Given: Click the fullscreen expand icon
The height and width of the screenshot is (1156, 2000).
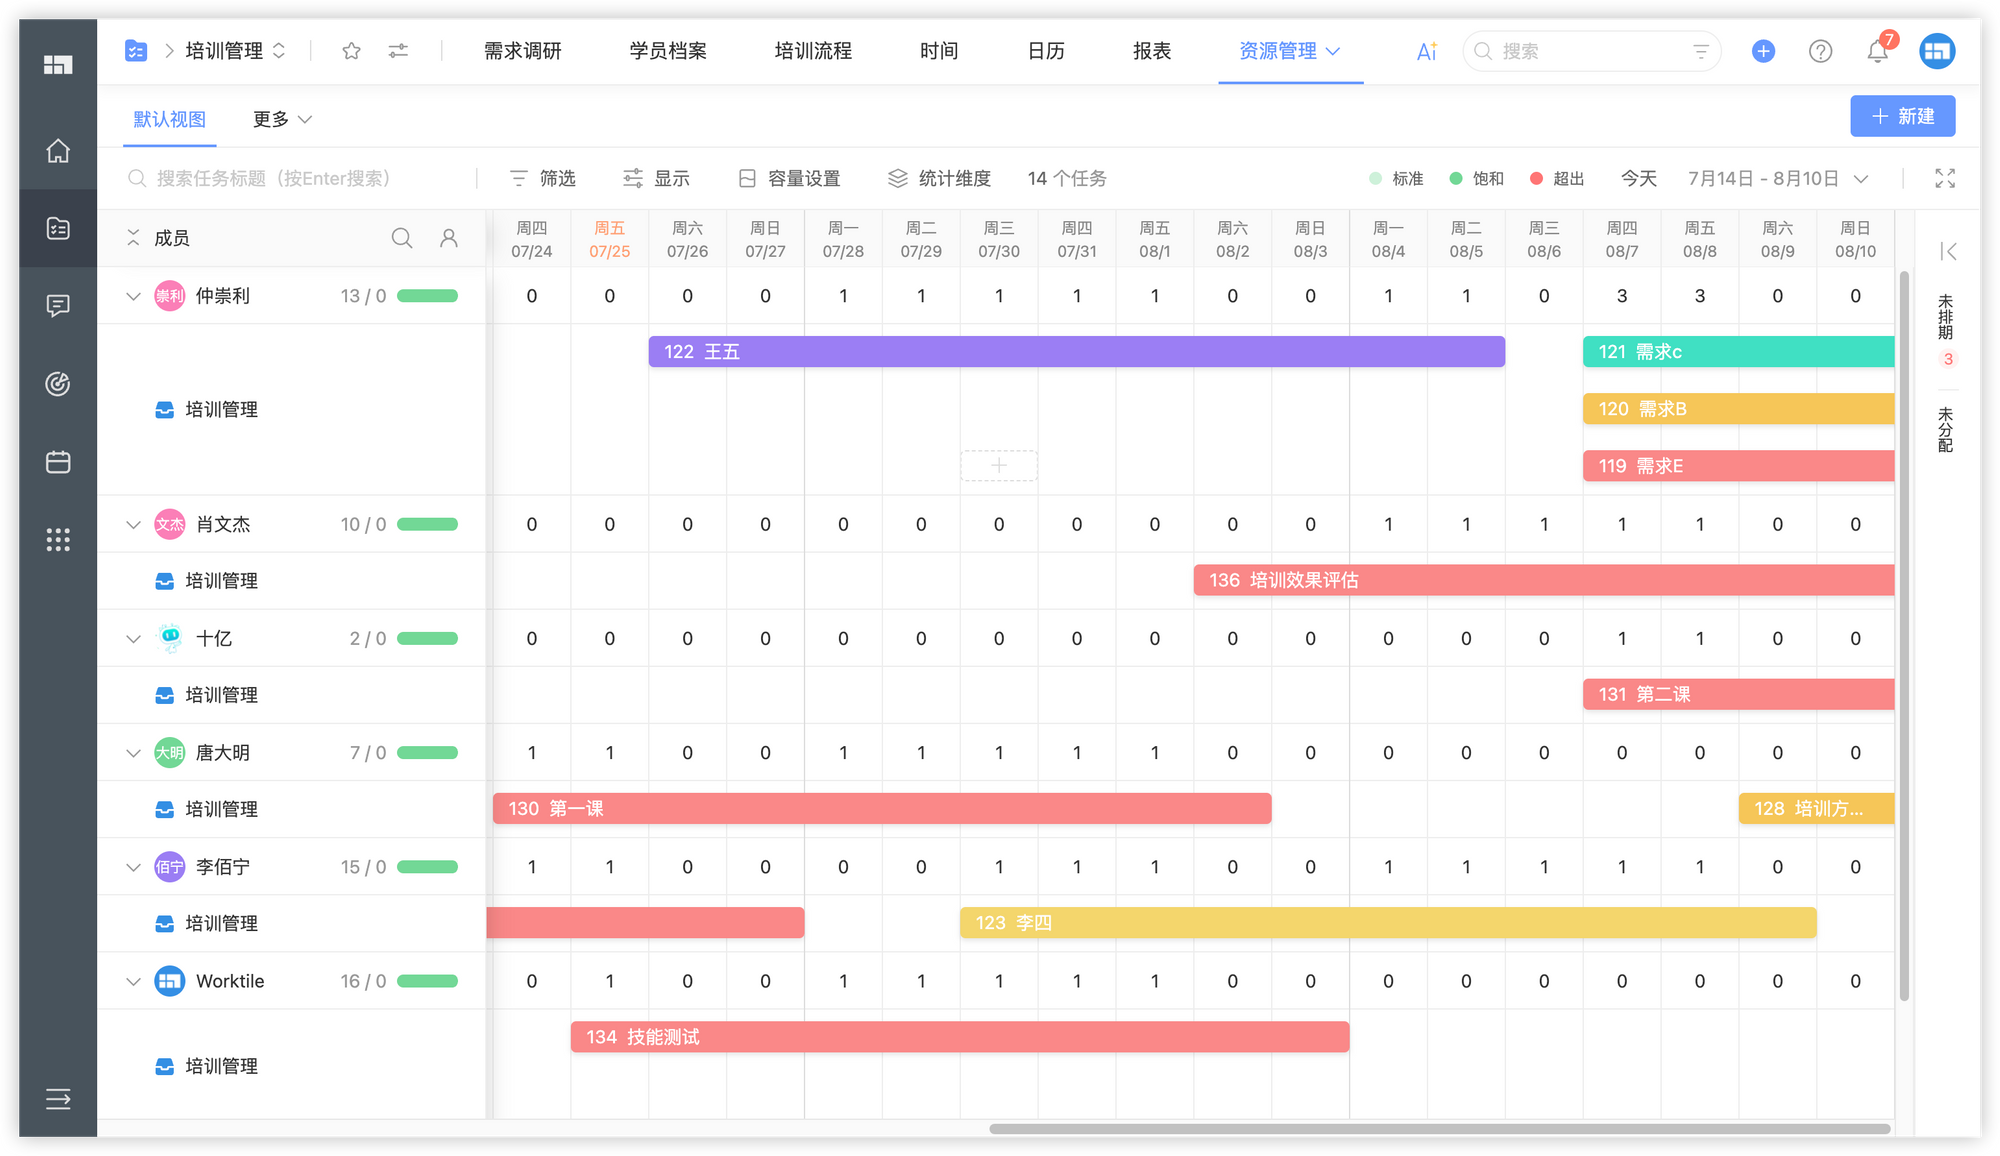Looking at the screenshot, I should (1944, 178).
